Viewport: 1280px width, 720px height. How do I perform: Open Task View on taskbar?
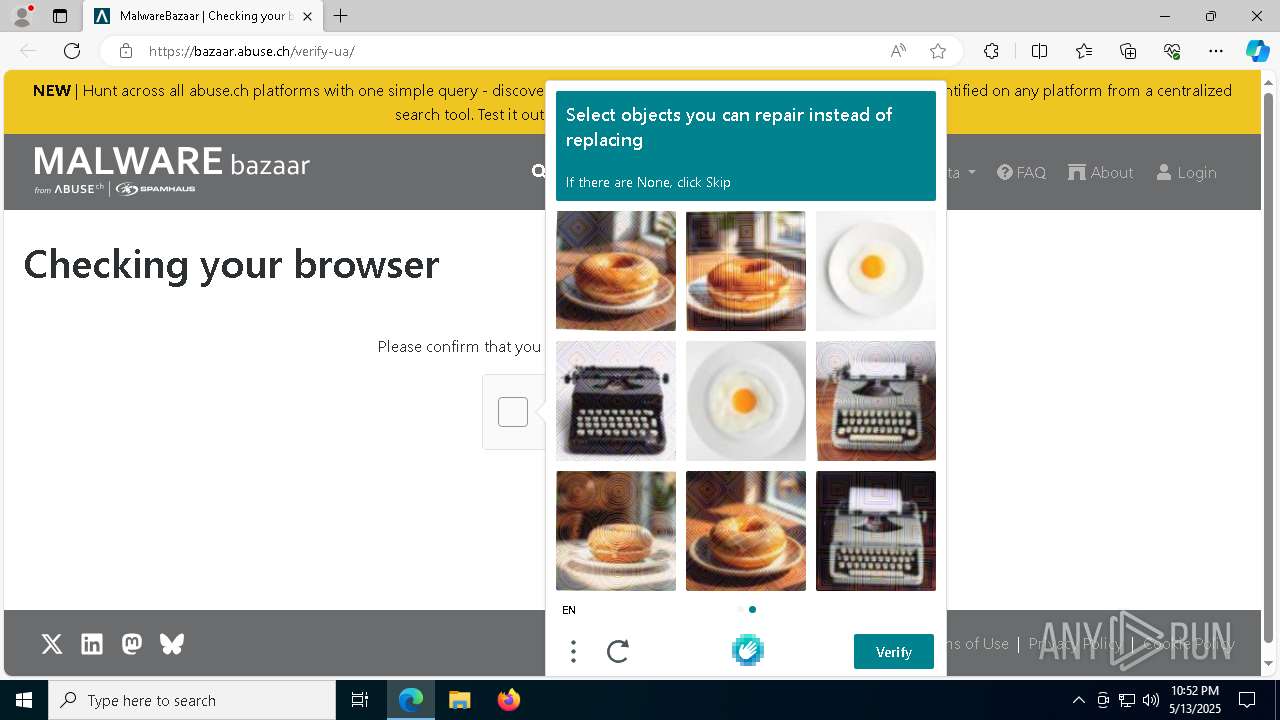360,700
